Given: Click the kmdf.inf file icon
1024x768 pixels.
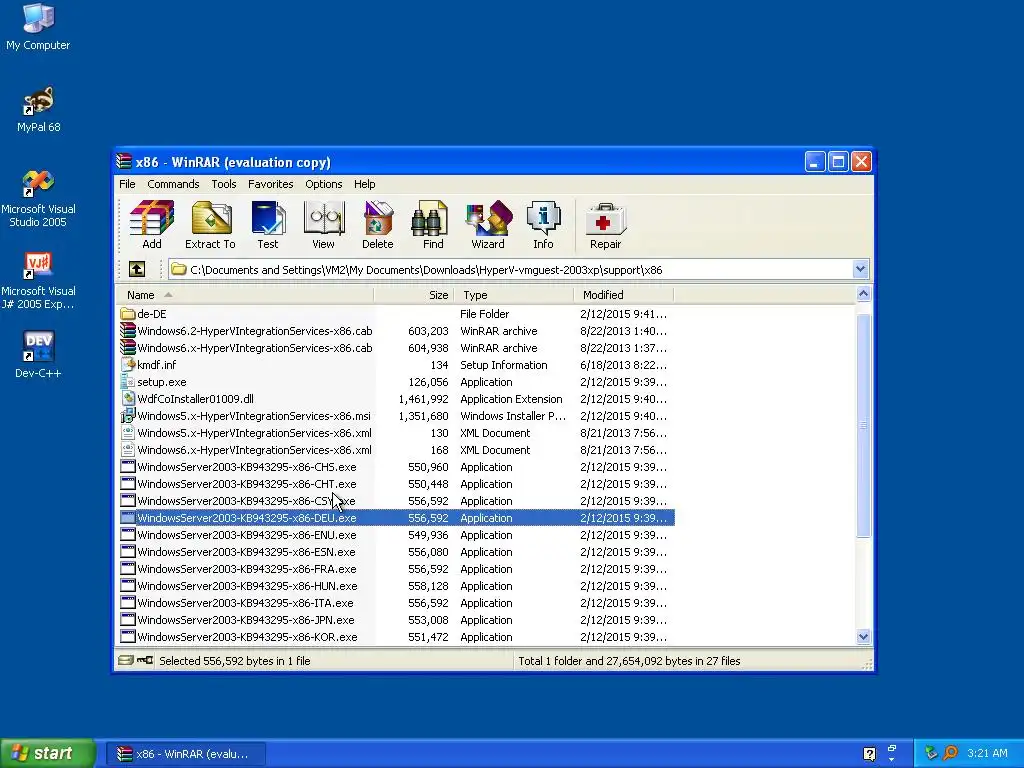Looking at the screenshot, I should click(x=128, y=365).
